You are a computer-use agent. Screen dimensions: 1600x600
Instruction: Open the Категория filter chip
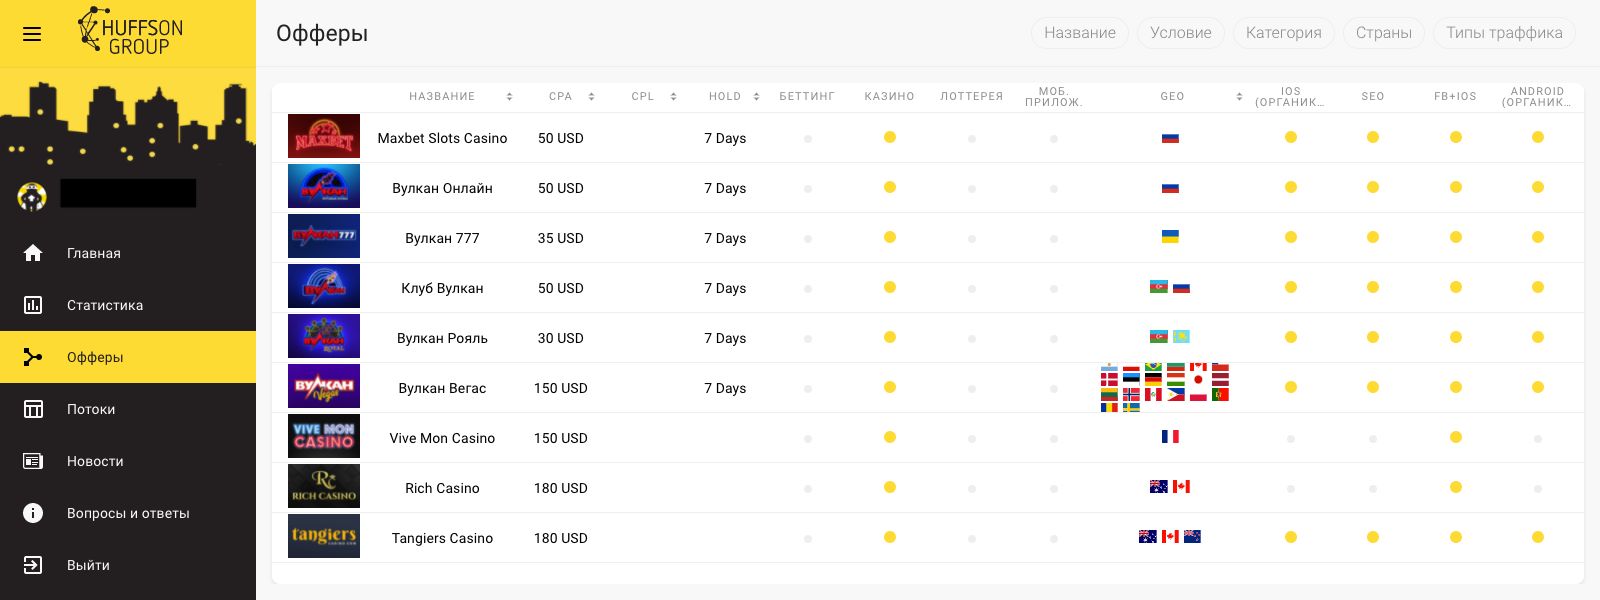(x=1283, y=33)
